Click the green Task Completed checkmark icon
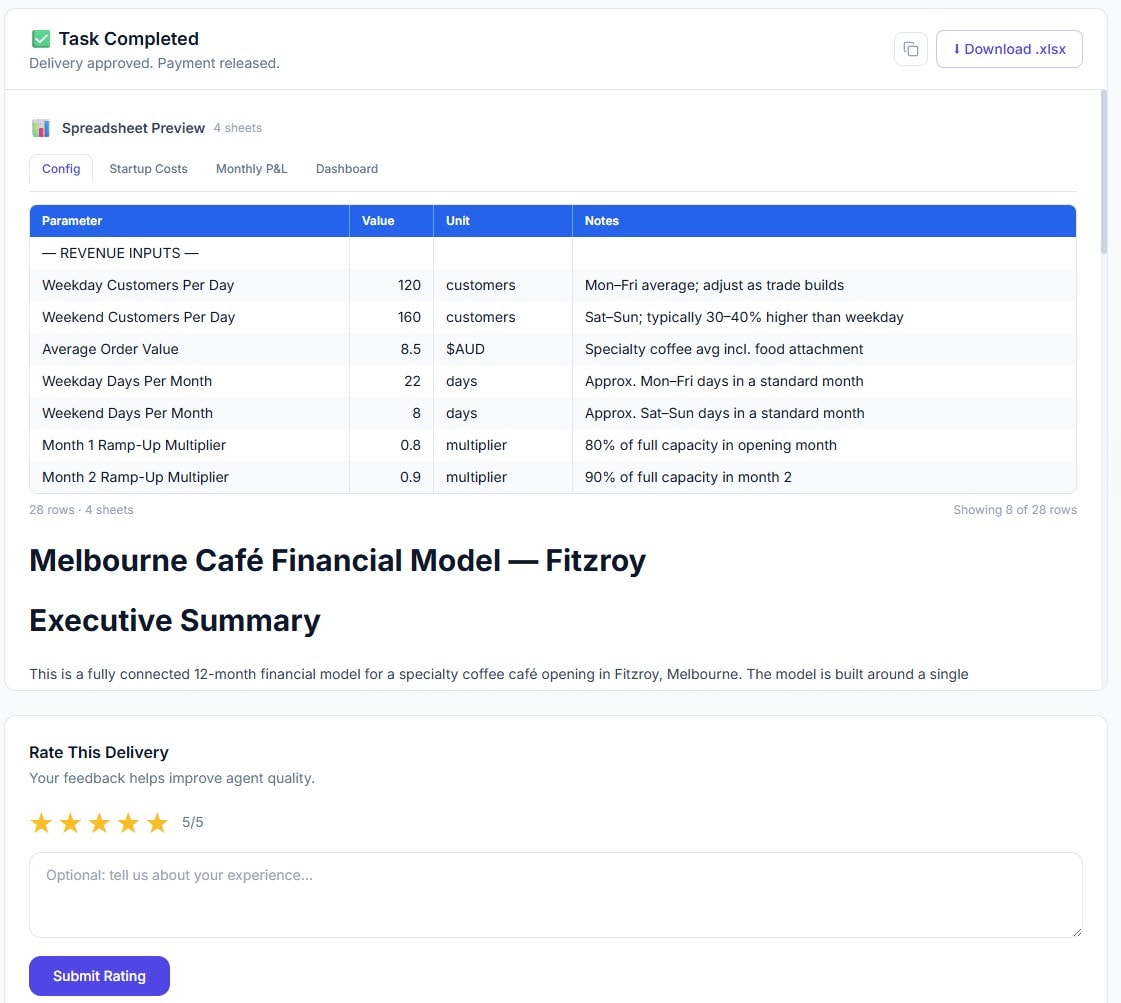The width and height of the screenshot is (1121, 1003). coord(40,38)
